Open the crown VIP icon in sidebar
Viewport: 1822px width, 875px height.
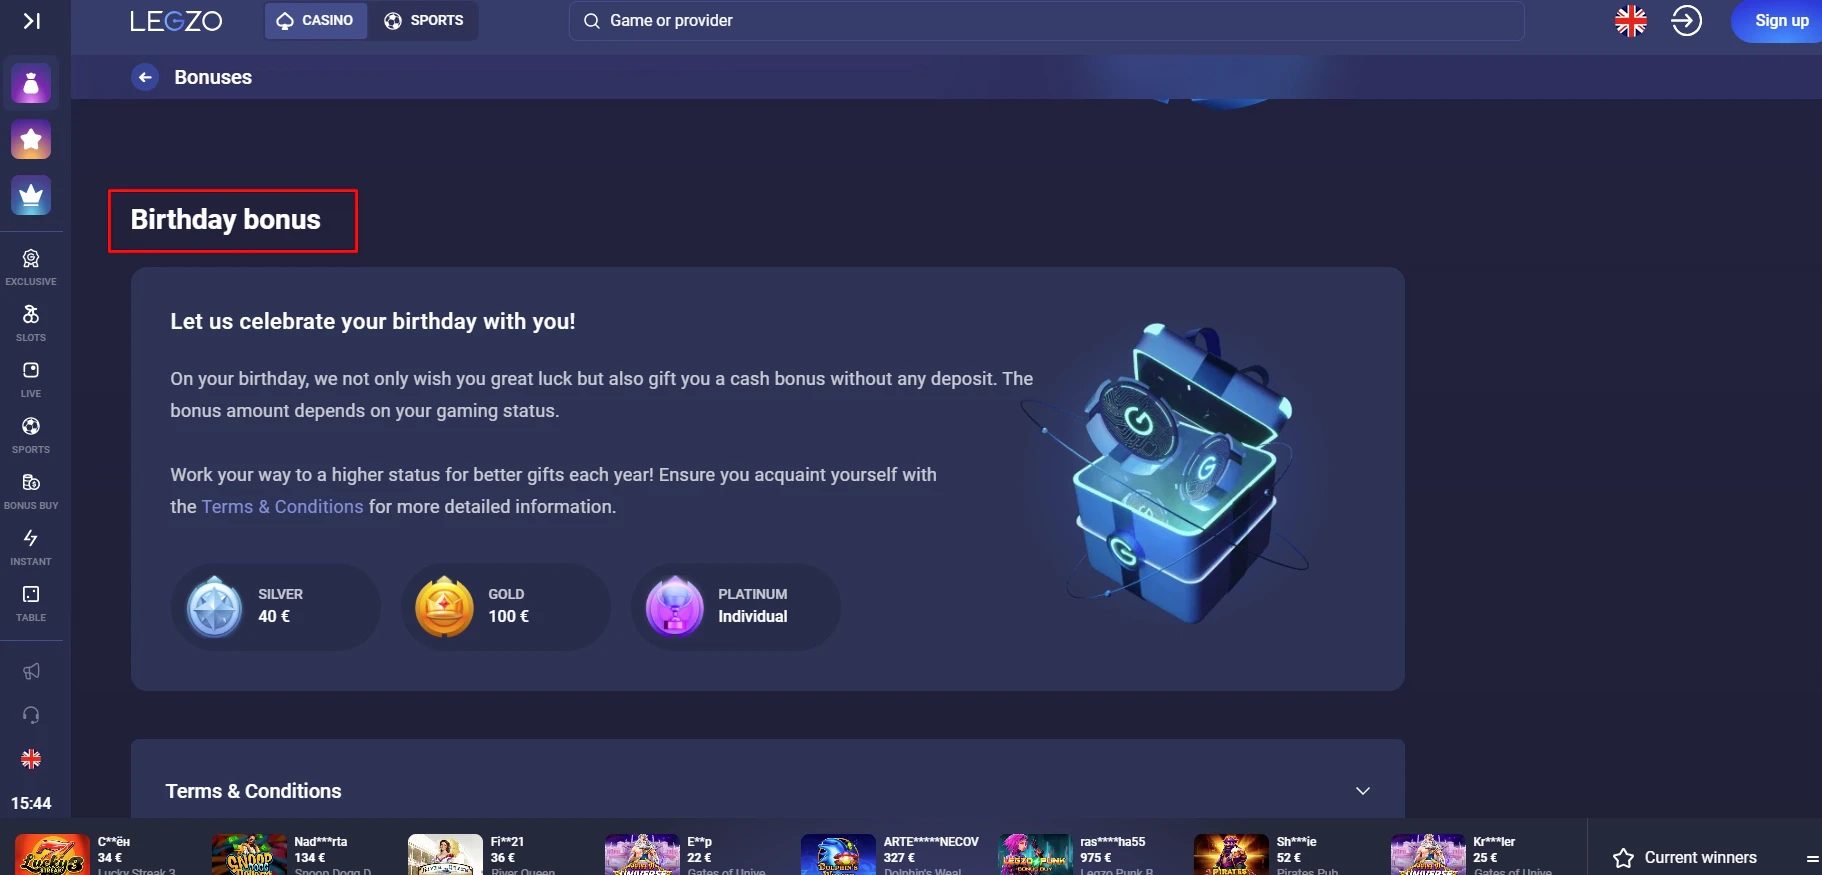(31, 196)
